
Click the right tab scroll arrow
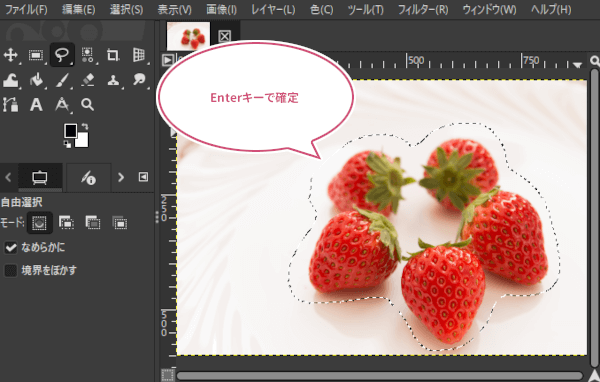[121, 177]
